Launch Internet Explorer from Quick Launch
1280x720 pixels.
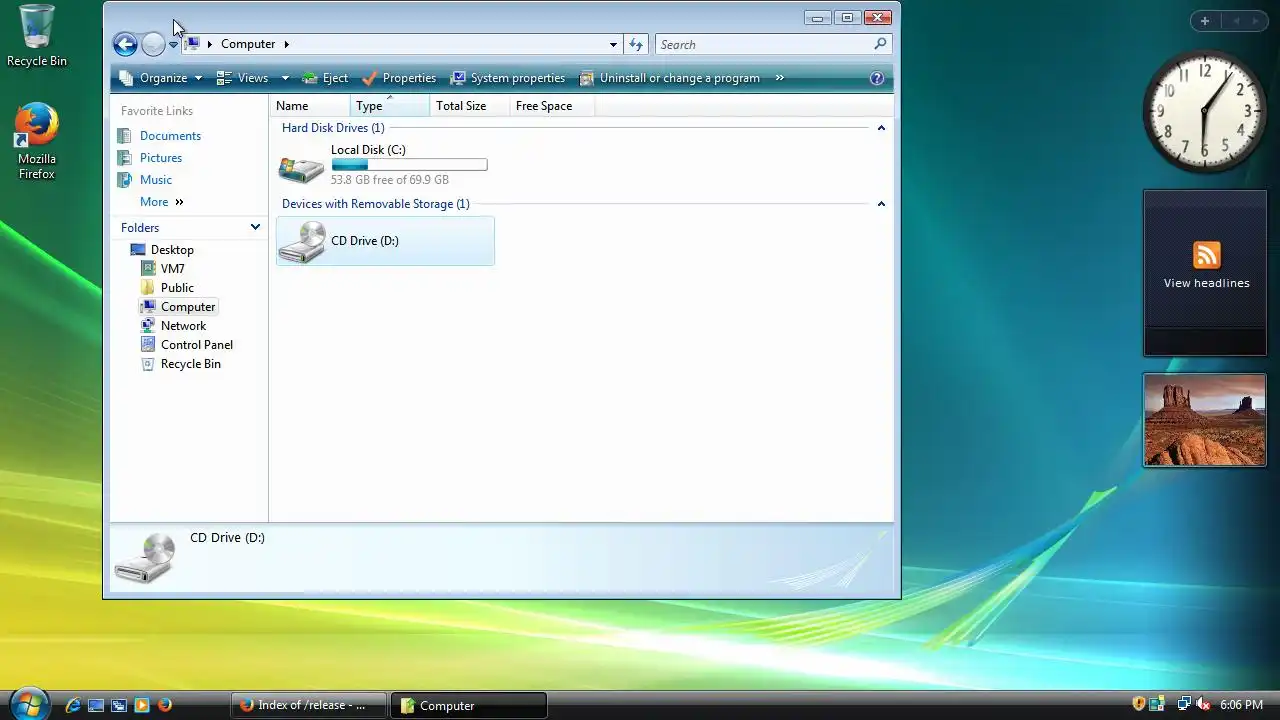coord(73,705)
